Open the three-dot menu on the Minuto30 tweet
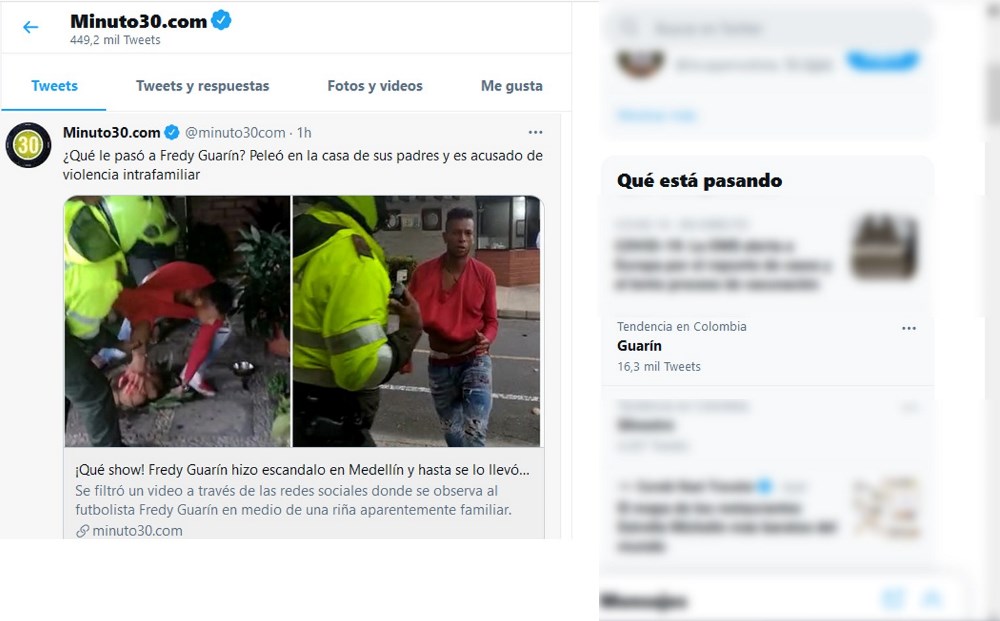The image size is (1000, 621). [535, 132]
